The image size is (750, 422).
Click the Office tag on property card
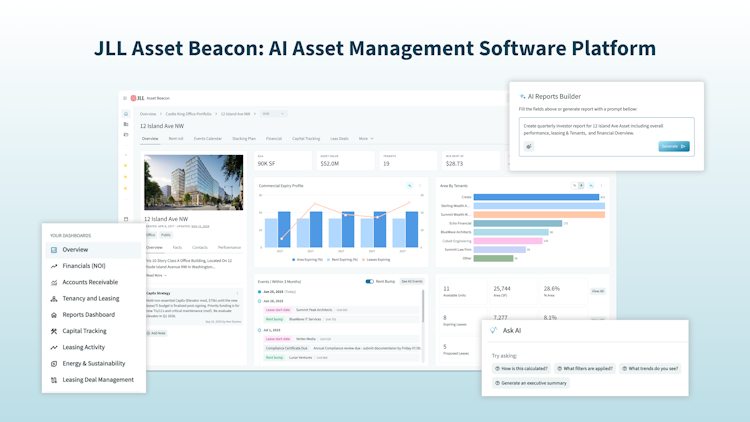151,235
